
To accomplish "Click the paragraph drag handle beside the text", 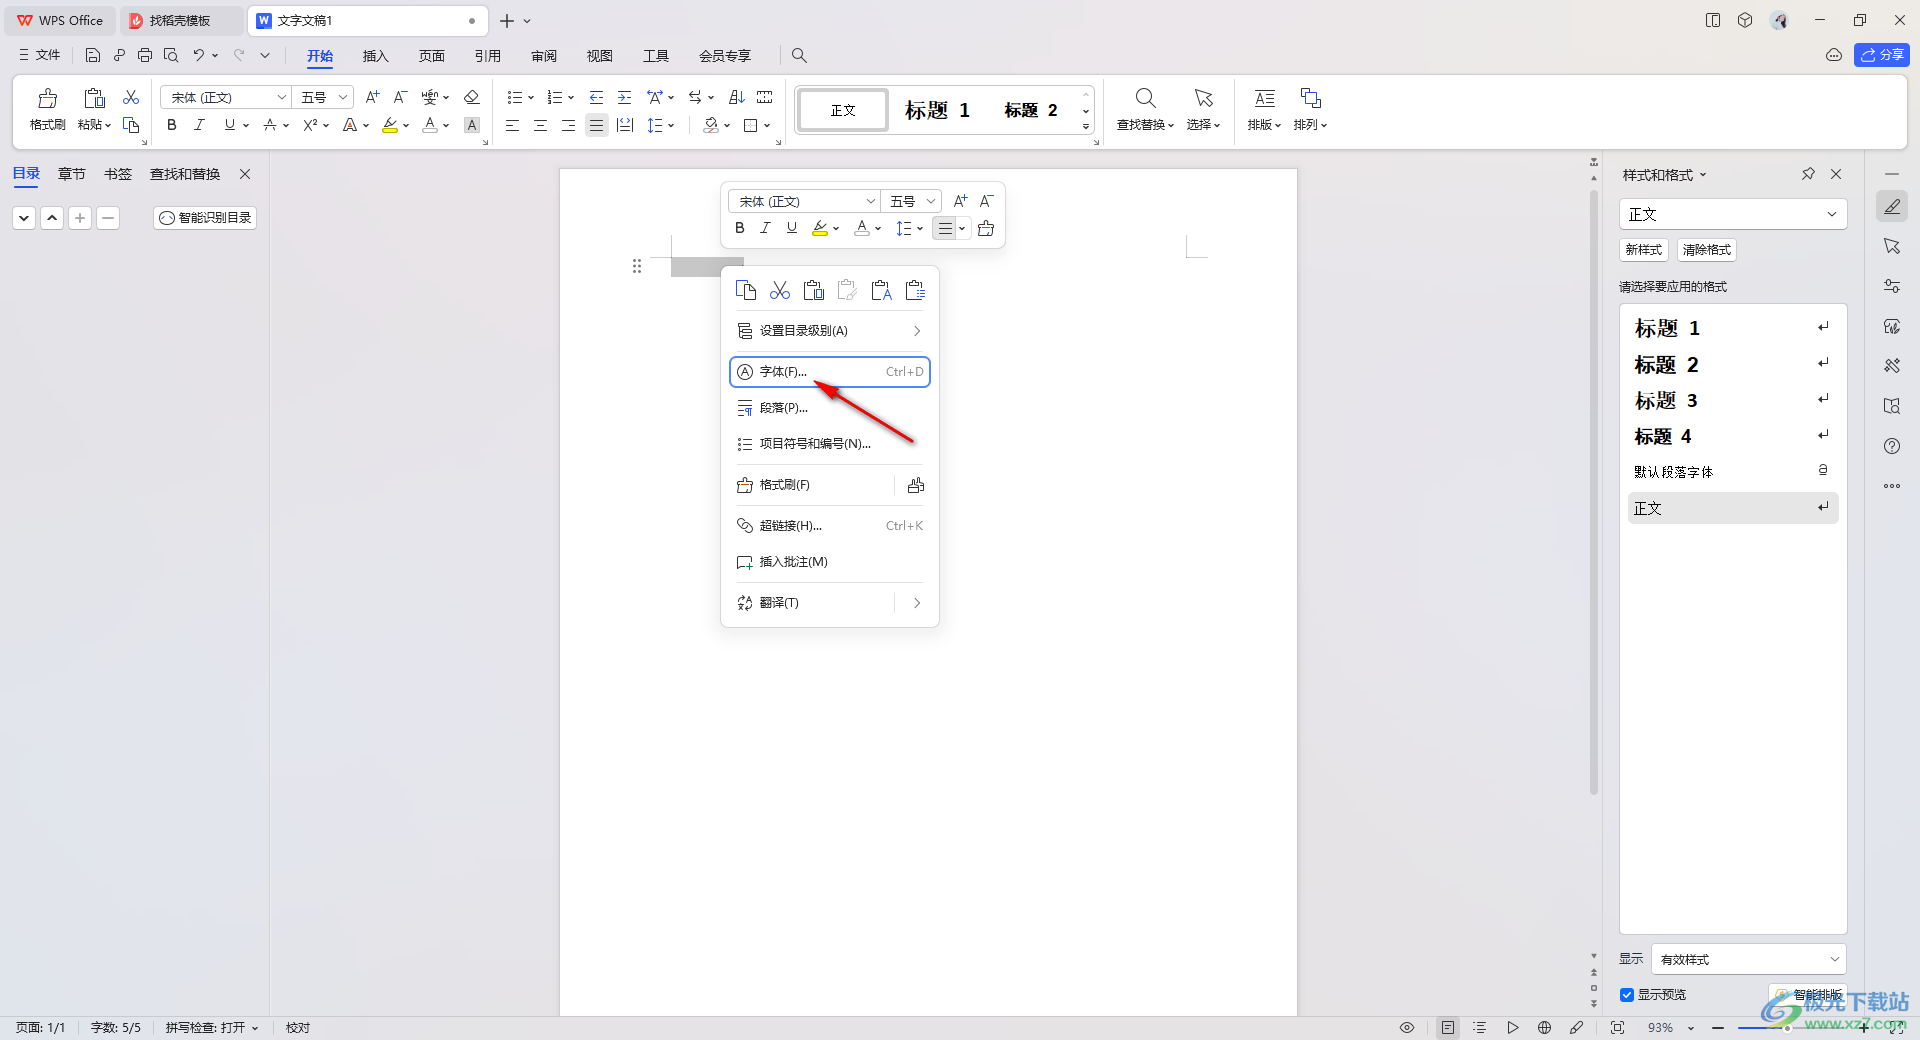I will pyautogui.click(x=637, y=266).
